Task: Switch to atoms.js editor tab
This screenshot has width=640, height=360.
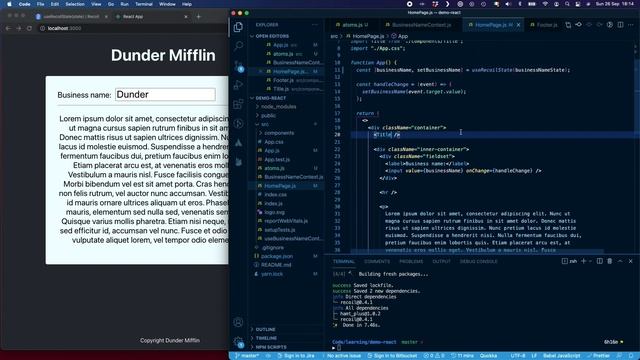Action: point(352,25)
